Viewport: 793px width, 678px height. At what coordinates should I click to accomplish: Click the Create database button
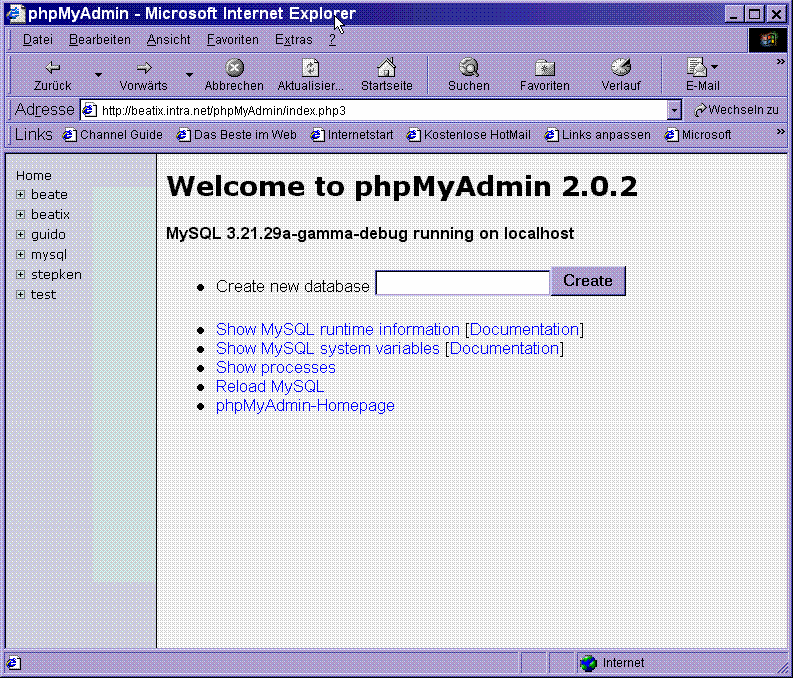[x=588, y=282]
